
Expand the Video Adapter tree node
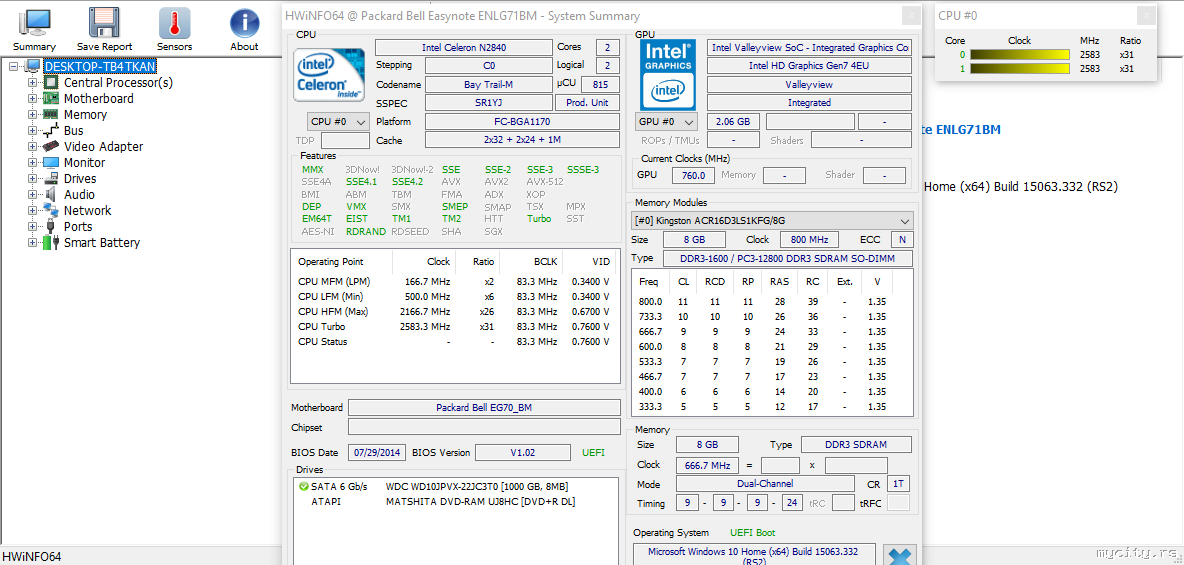tap(32, 147)
